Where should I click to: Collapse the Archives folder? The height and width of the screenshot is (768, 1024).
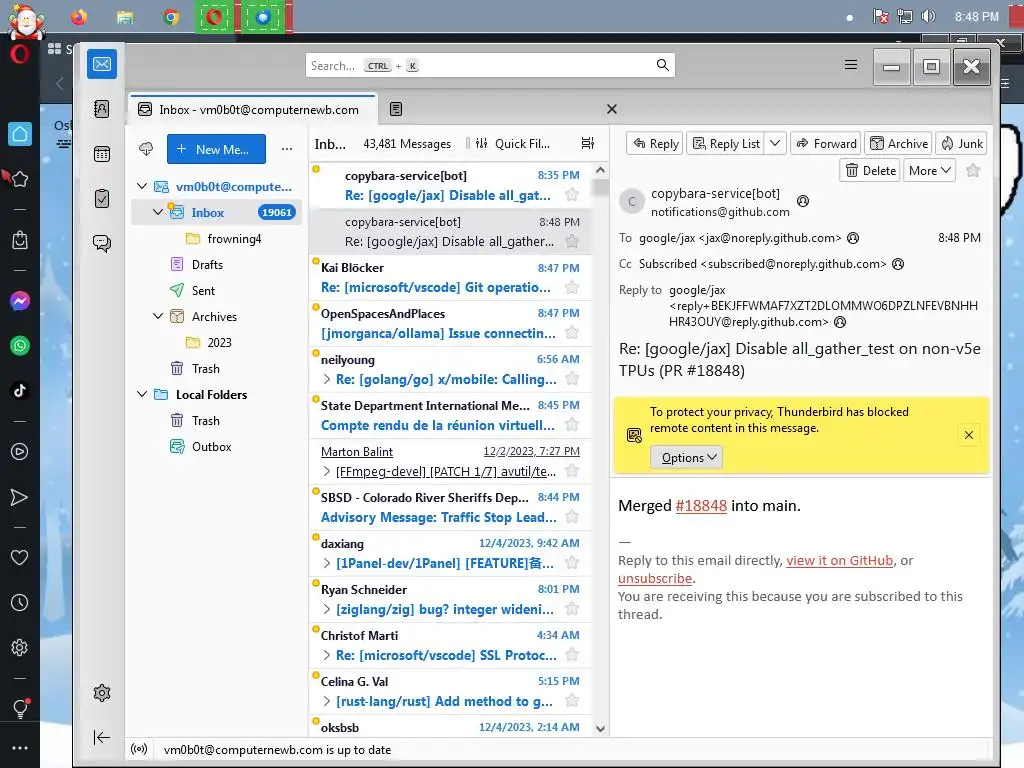[157, 316]
